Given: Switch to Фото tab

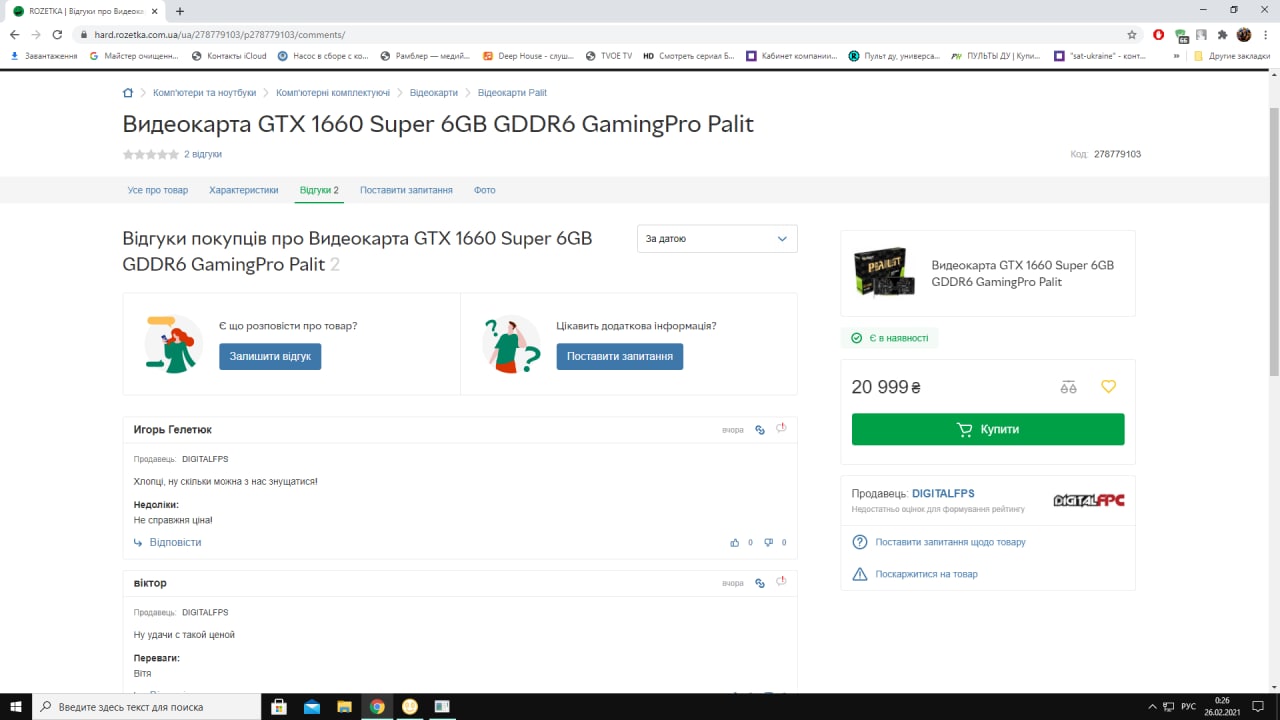Looking at the screenshot, I should tap(485, 190).
